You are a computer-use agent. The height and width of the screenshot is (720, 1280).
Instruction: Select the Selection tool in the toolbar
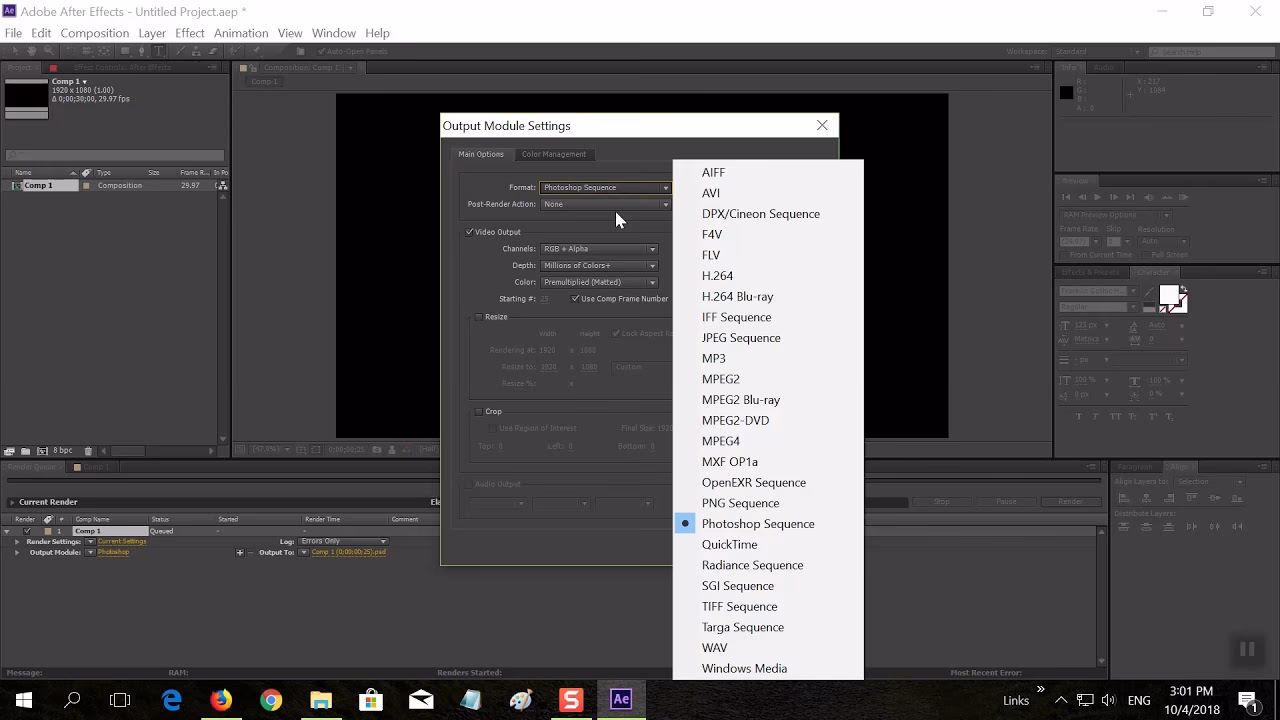pos(16,51)
